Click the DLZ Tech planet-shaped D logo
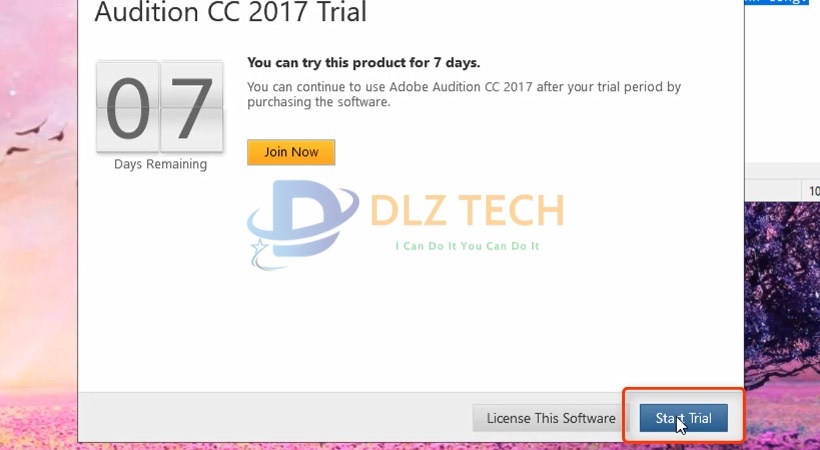 click(303, 220)
